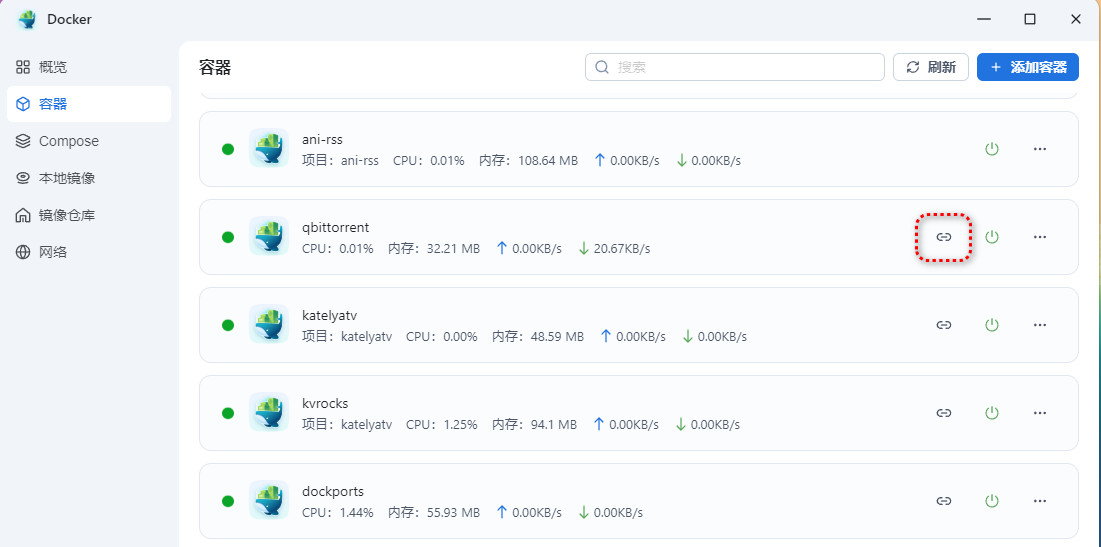
Task: Toggle power for the qbittorrent container
Action: [992, 237]
